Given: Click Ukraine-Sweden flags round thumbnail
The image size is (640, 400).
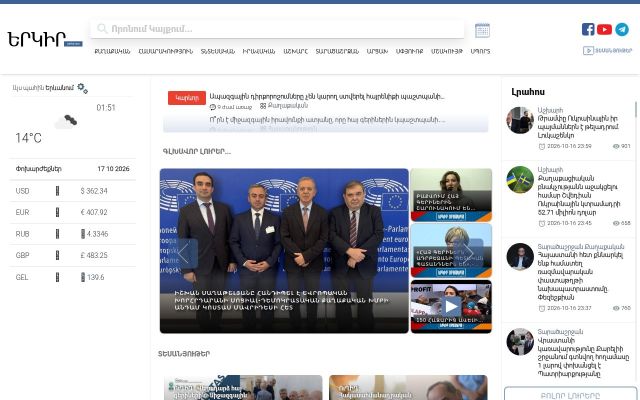Looking at the screenshot, I should pyautogui.click(x=520, y=180).
